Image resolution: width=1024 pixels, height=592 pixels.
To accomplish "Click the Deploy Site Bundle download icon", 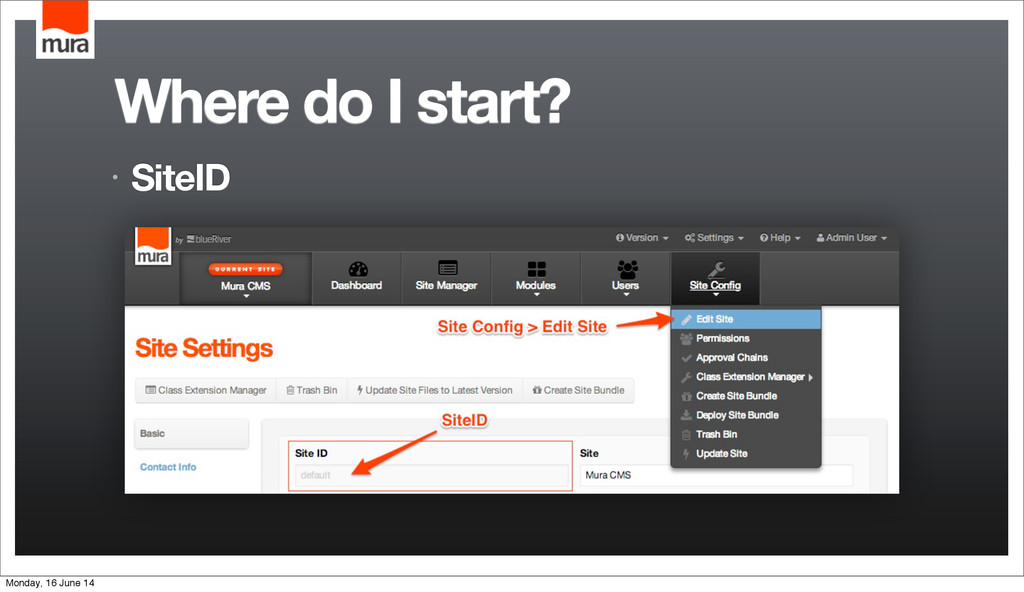I will pyautogui.click(x=686, y=415).
